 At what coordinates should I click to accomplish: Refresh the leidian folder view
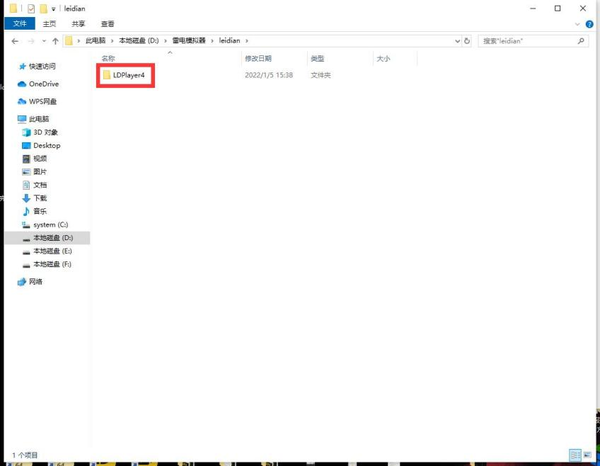[x=467, y=41]
